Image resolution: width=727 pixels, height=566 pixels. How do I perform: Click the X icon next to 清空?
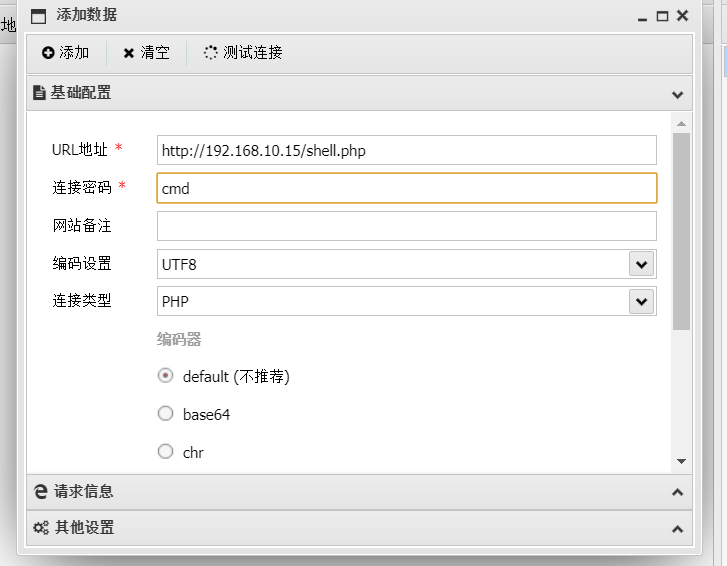point(128,53)
